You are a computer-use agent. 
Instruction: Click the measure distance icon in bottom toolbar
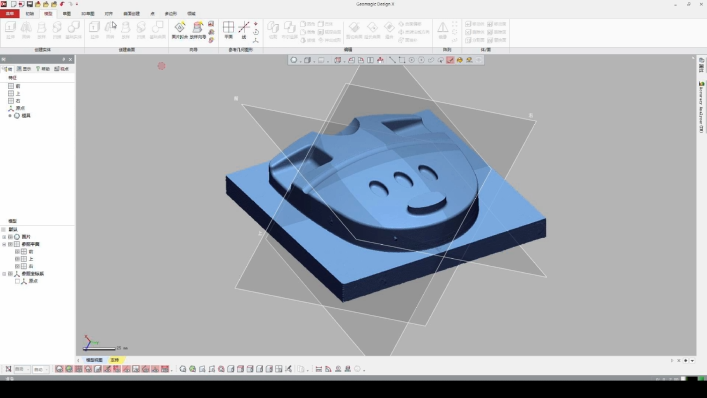[318, 369]
